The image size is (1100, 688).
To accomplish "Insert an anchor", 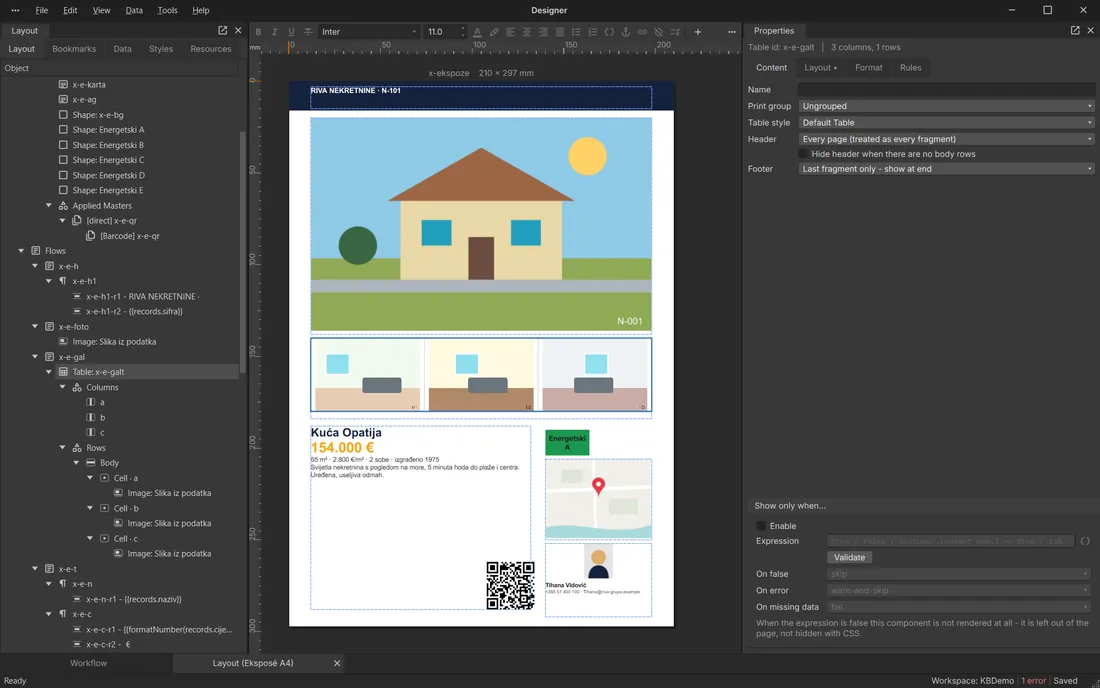I will click(x=626, y=32).
